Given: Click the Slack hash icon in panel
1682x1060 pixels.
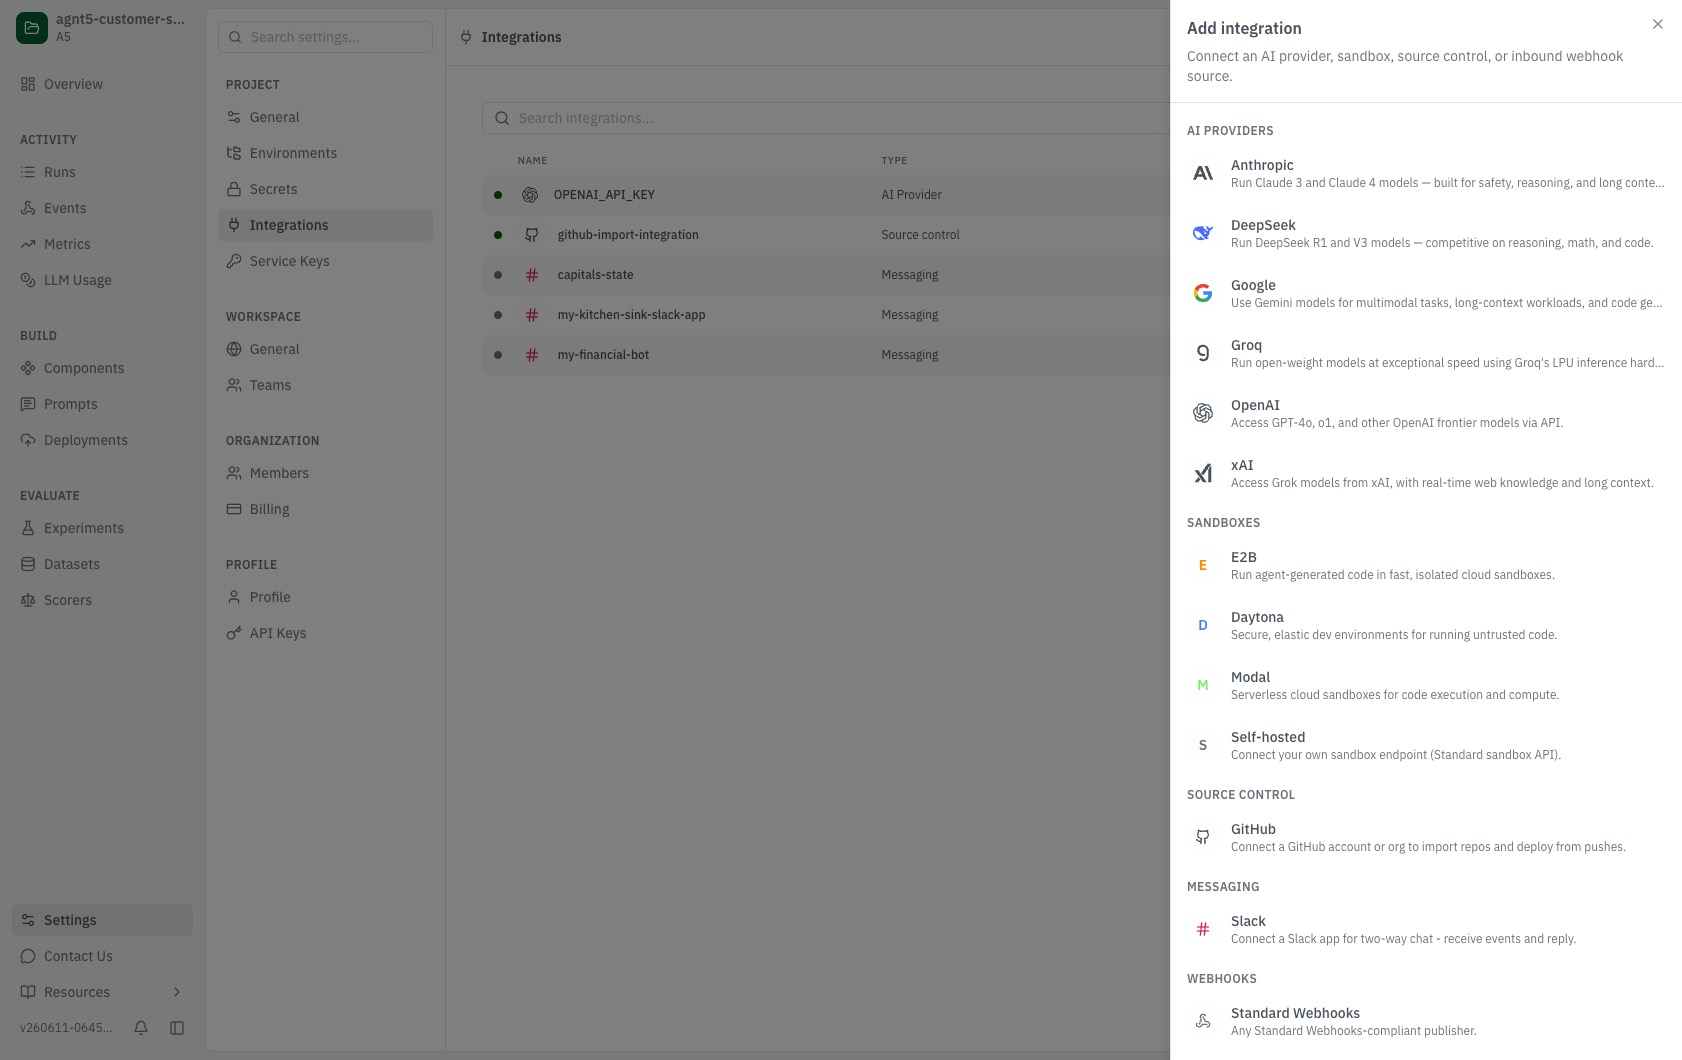Looking at the screenshot, I should 1203,929.
